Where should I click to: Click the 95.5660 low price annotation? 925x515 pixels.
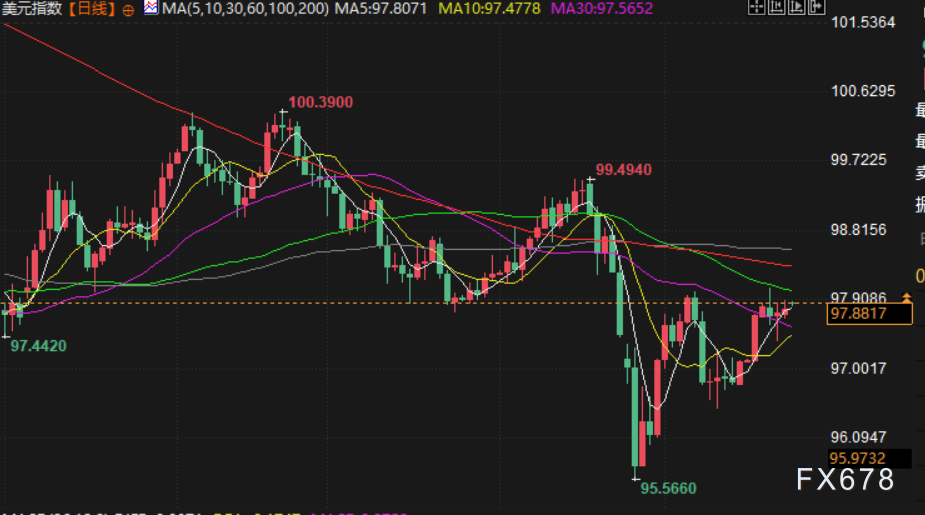click(x=668, y=488)
